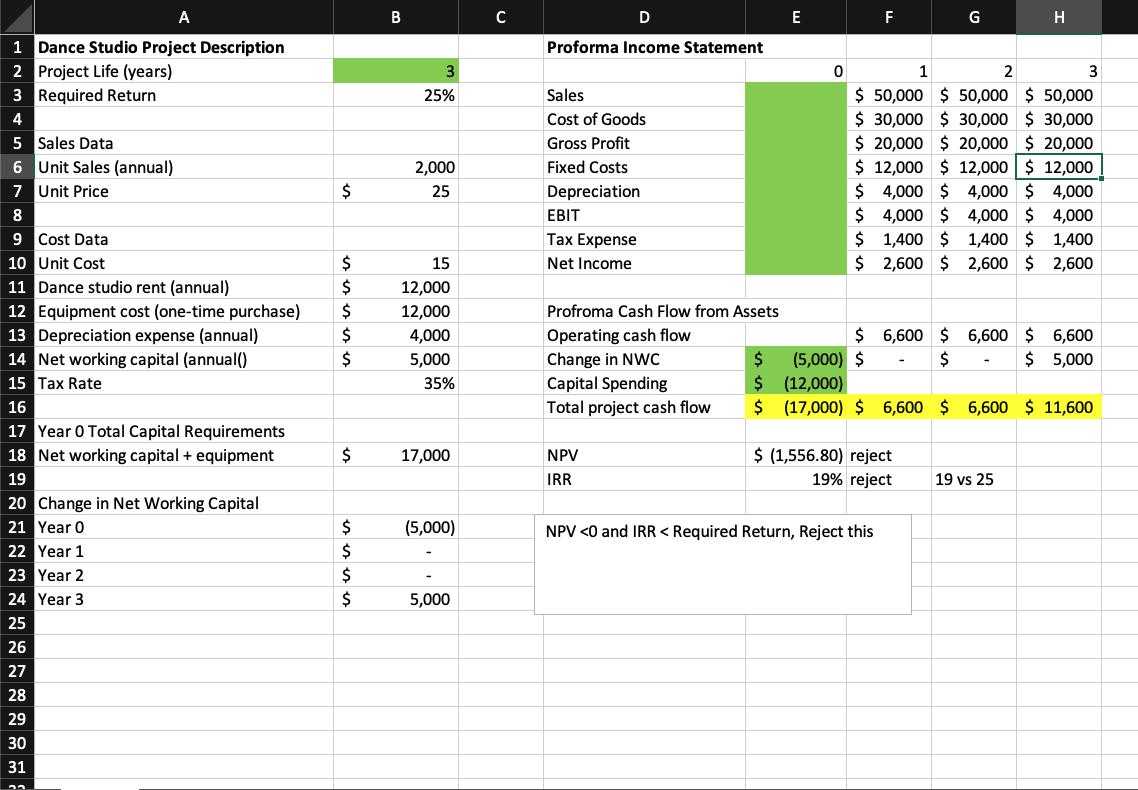The width and height of the screenshot is (1138, 790).
Task: Click the 'Proforma Income Statement' heading cell
Action: (644, 47)
